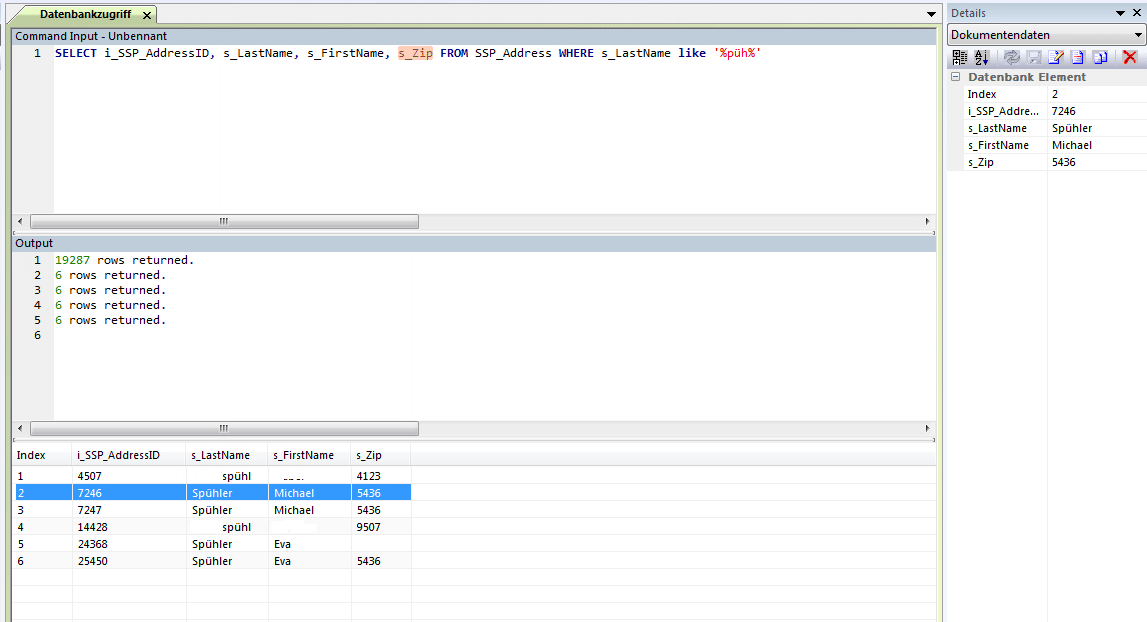
Task: Click the refresh arrows icon in Details
Action: click(1012, 58)
